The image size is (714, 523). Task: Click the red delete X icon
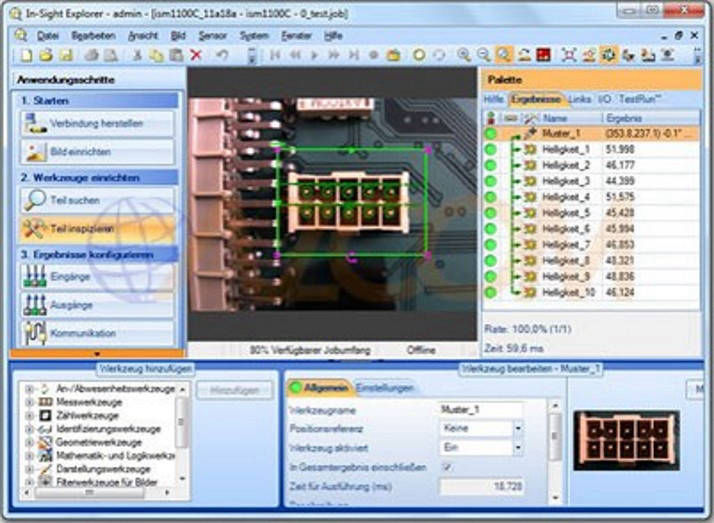coord(196,55)
